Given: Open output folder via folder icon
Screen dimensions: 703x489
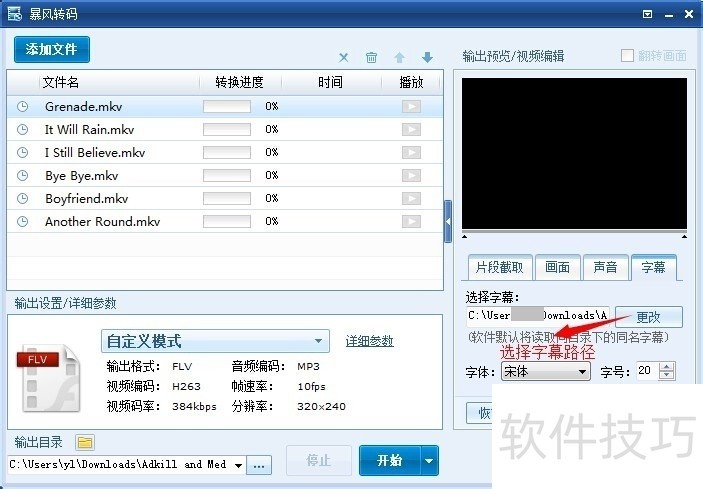Looking at the screenshot, I should coord(85,443).
